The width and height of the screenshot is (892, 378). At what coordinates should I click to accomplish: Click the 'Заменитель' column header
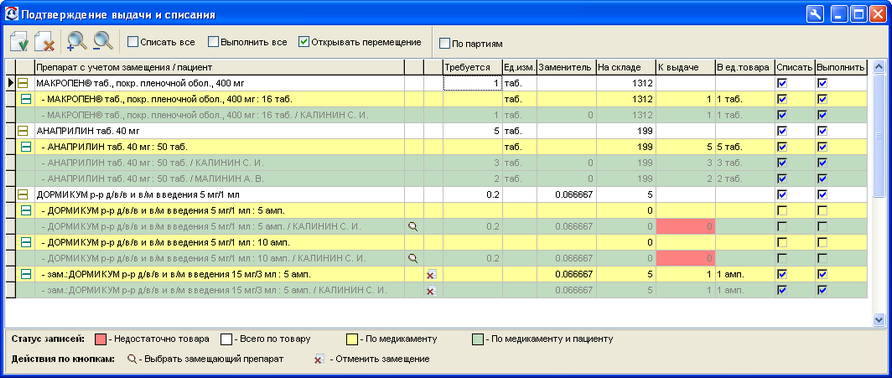[x=567, y=67]
